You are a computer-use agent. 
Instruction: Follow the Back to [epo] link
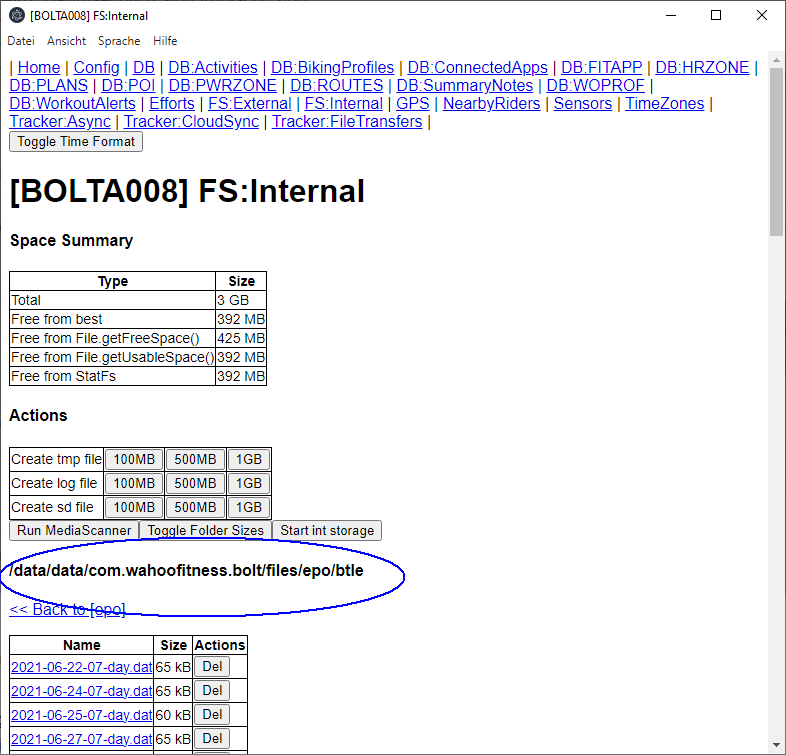tap(67, 610)
